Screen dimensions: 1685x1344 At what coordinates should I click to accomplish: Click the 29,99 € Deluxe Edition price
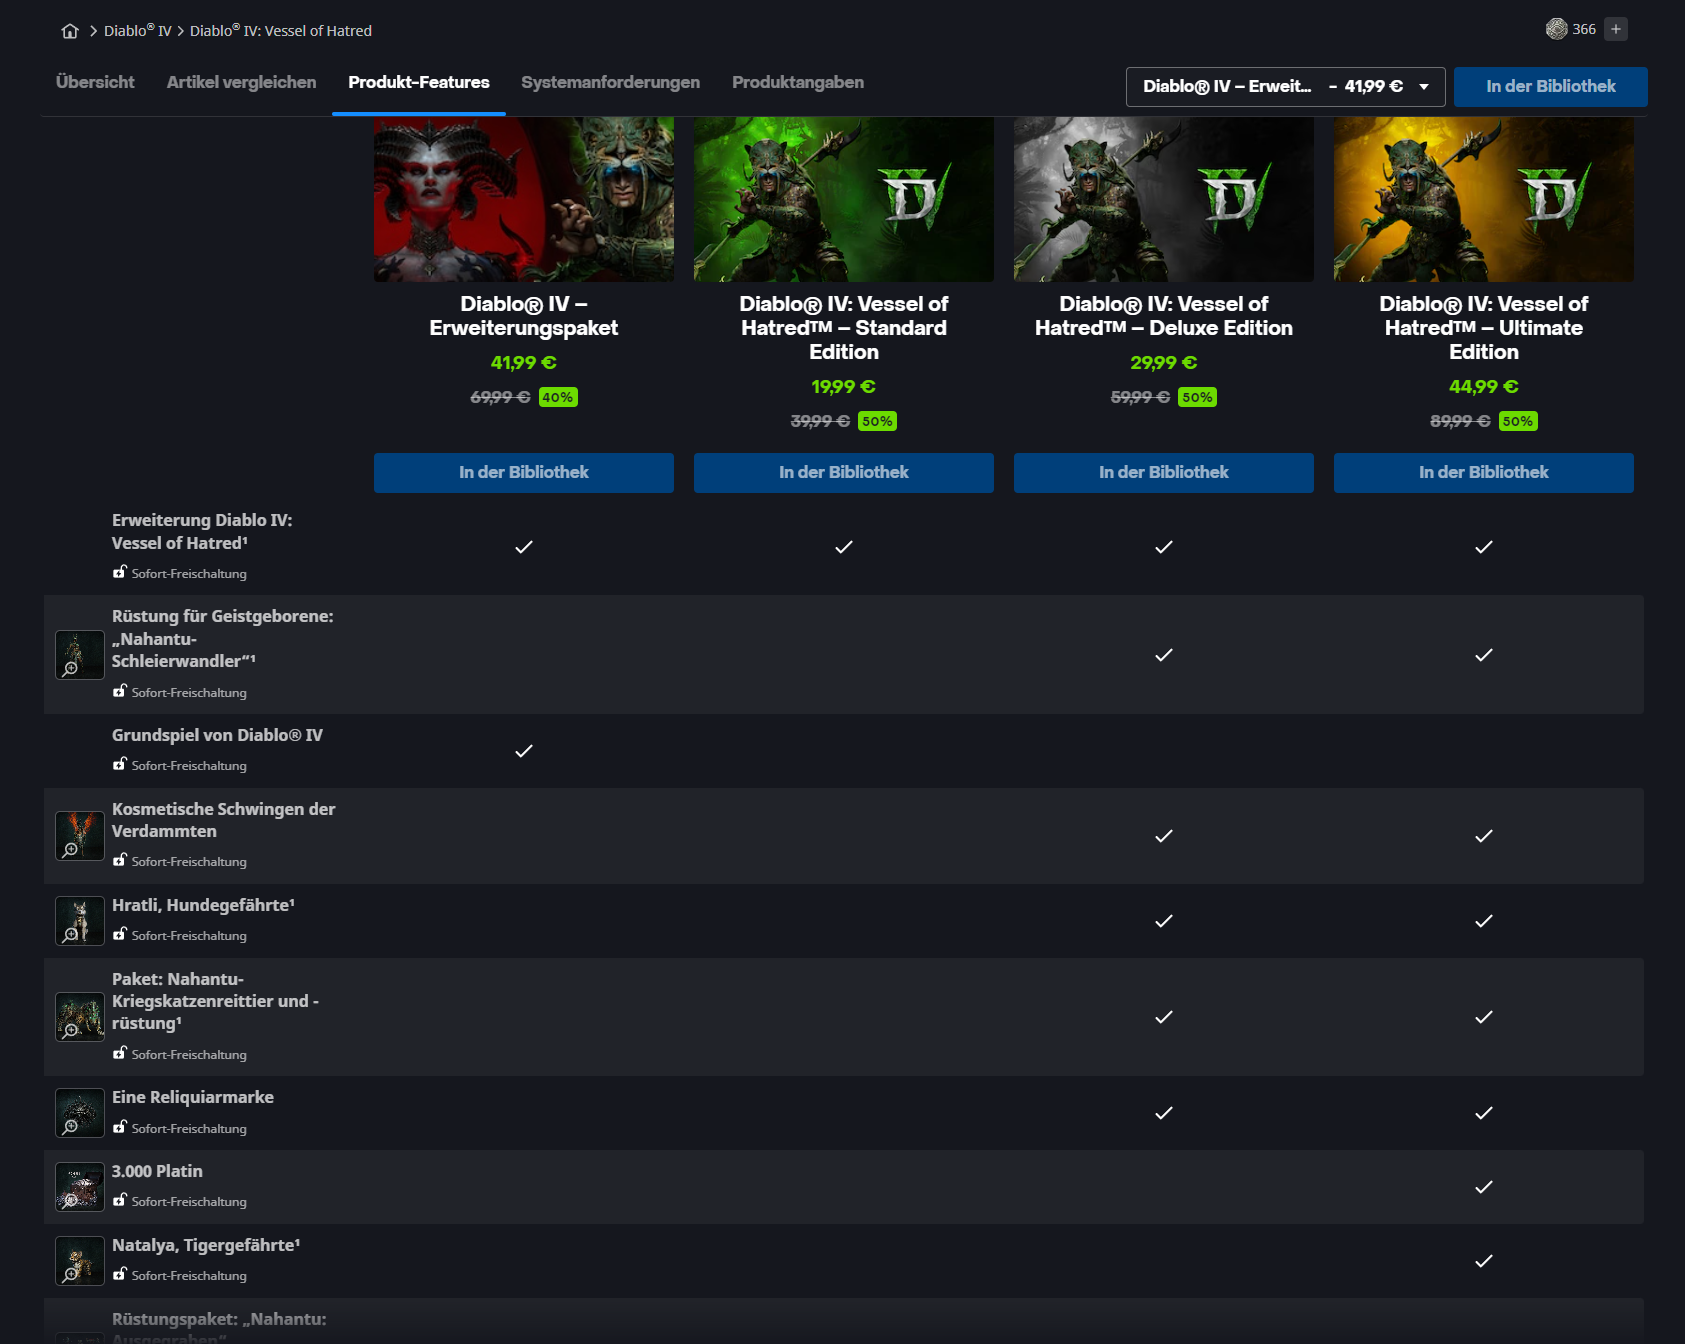pos(1164,363)
